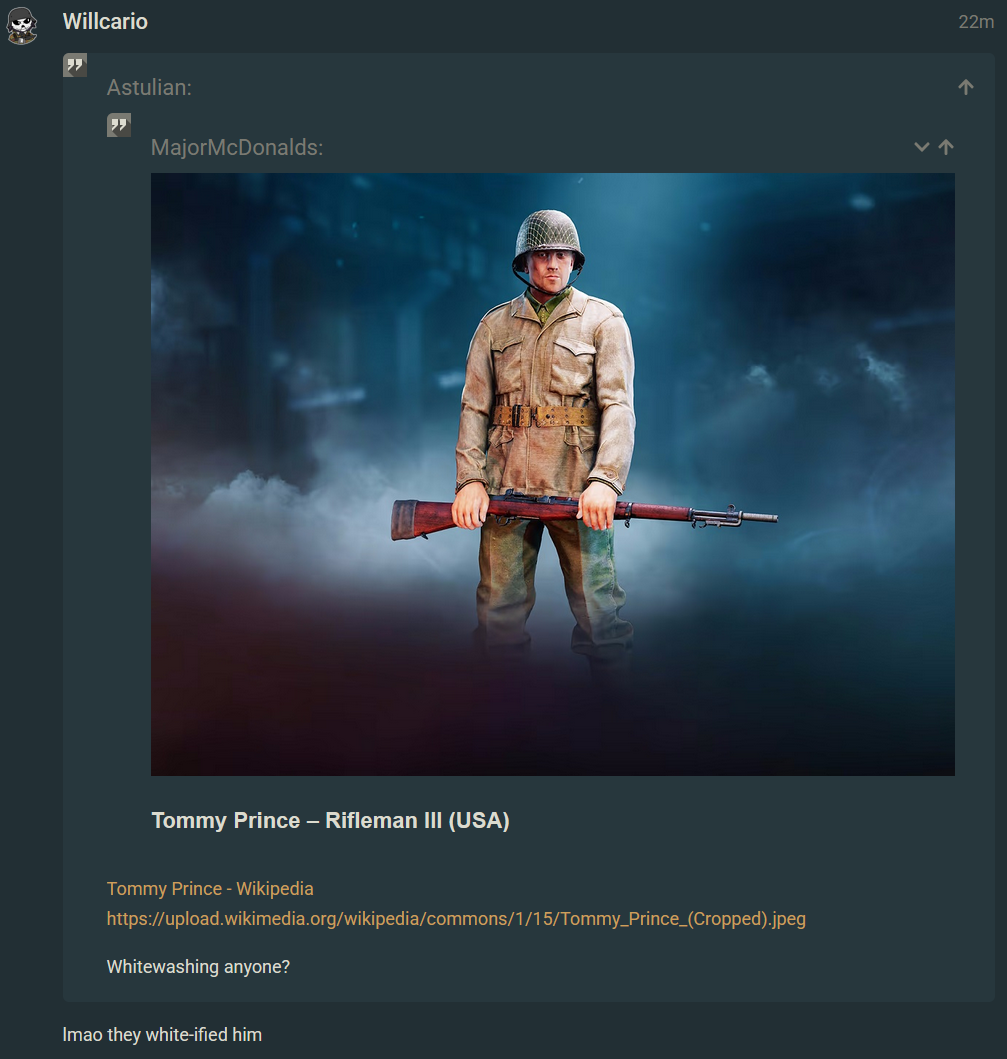The height and width of the screenshot is (1059, 1007).
Task: Open the upload.wikimedia.org Tommy_Prince jpeg link
Action: pos(456,919)
